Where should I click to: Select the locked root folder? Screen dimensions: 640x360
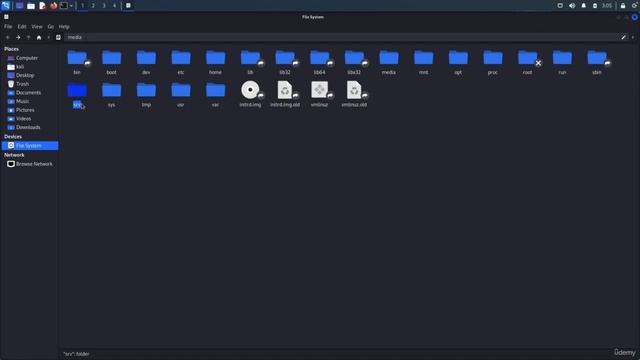point(528,58)
